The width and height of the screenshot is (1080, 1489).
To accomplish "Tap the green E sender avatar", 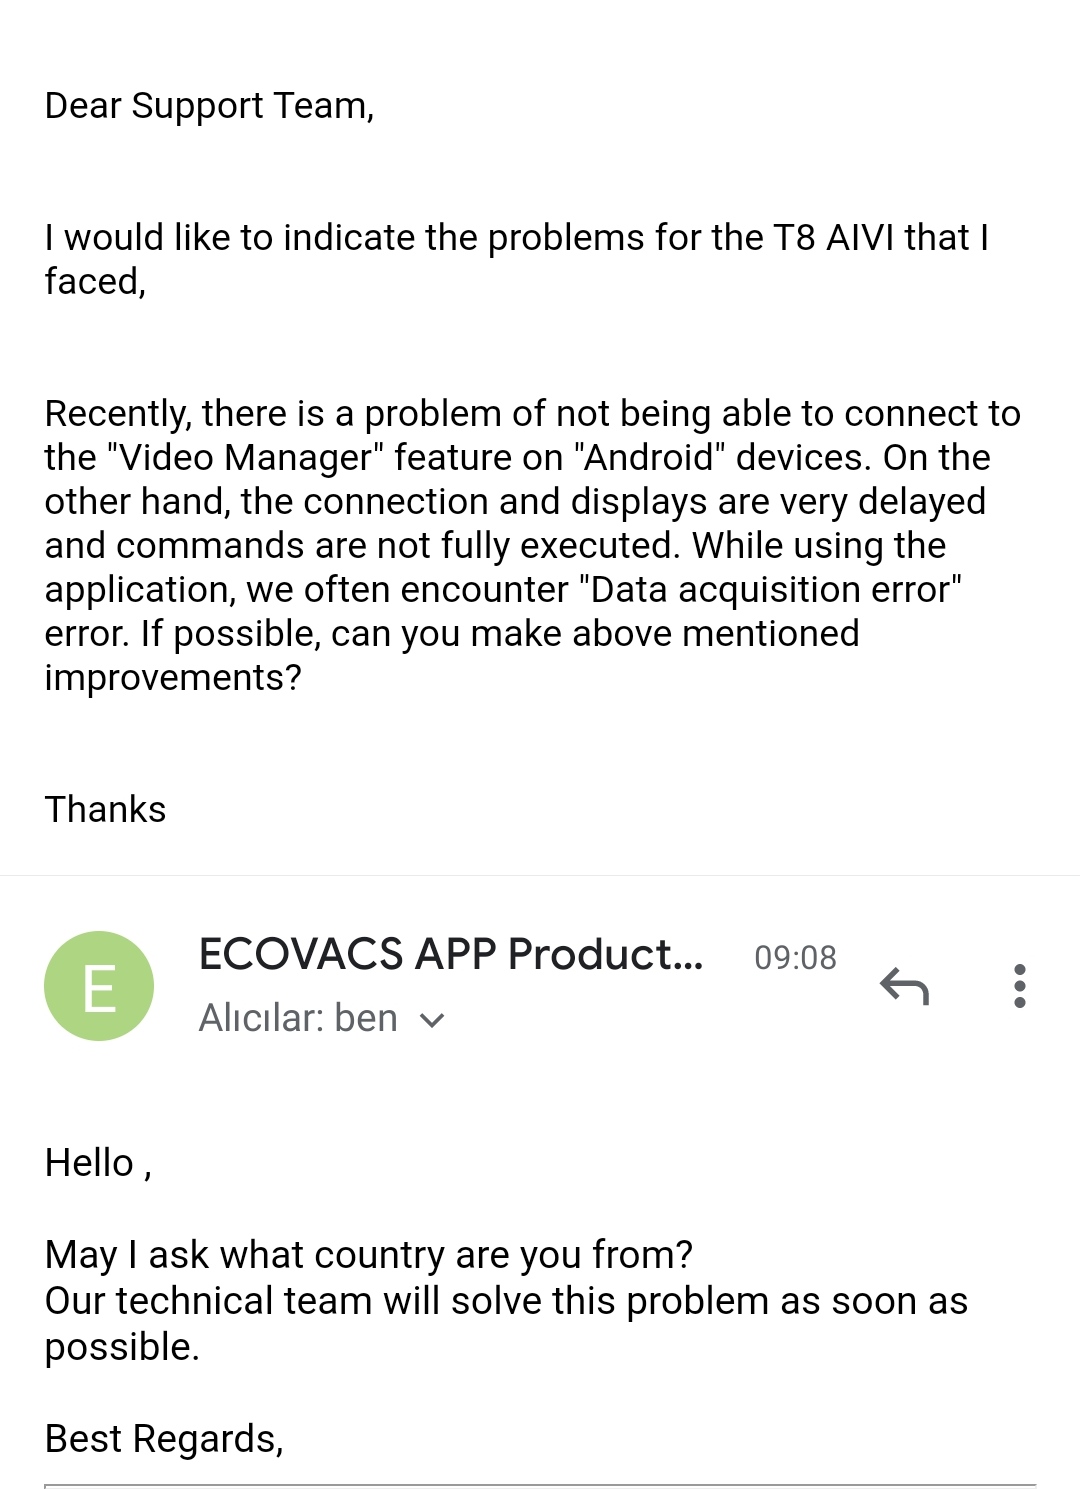I will coord(99,986).
